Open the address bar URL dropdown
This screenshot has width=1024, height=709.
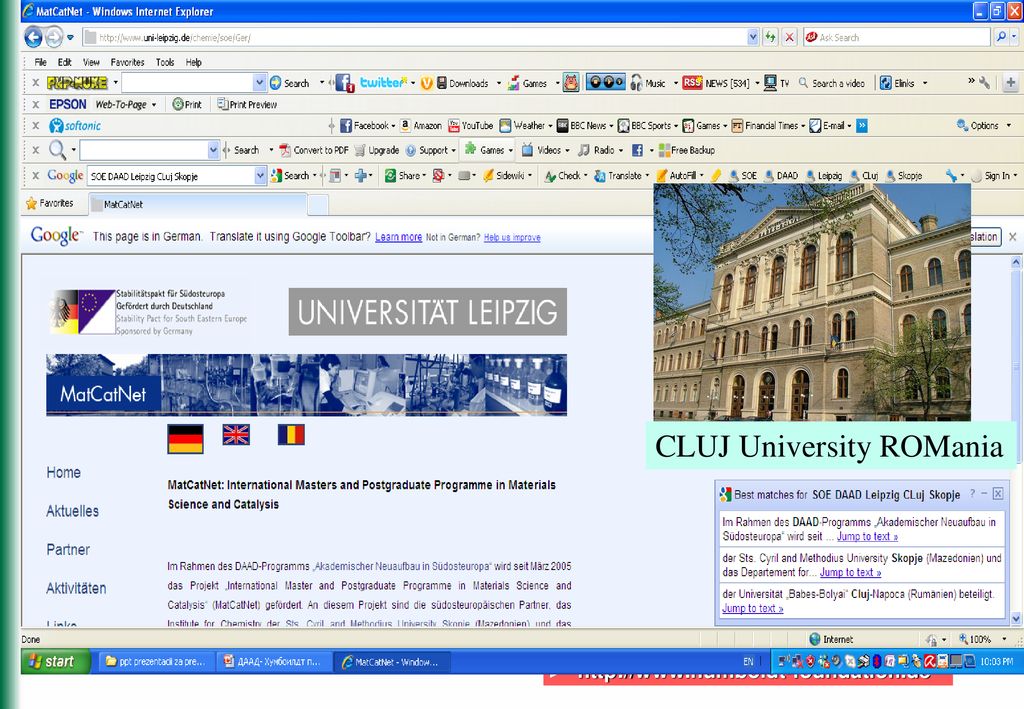tap(753, 37)
